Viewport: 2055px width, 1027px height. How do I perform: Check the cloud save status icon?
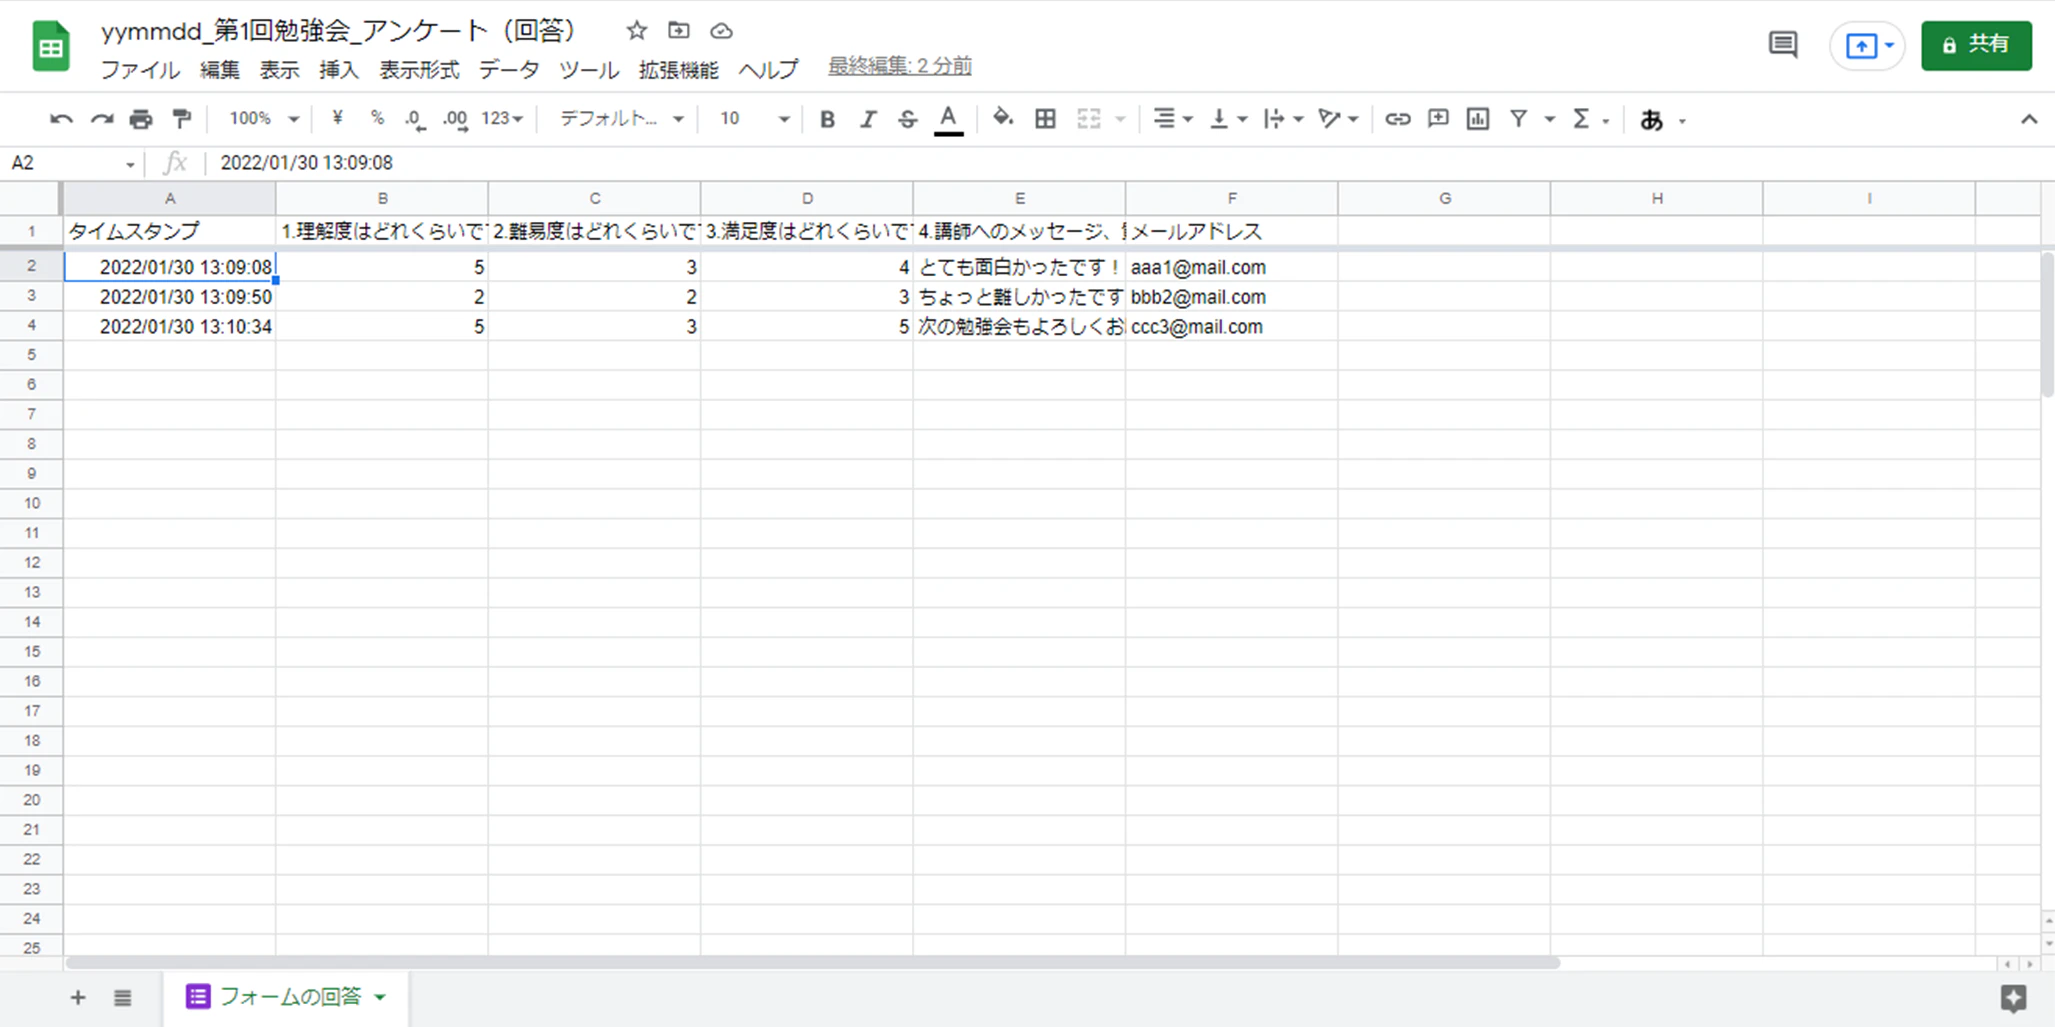[721, 31]
